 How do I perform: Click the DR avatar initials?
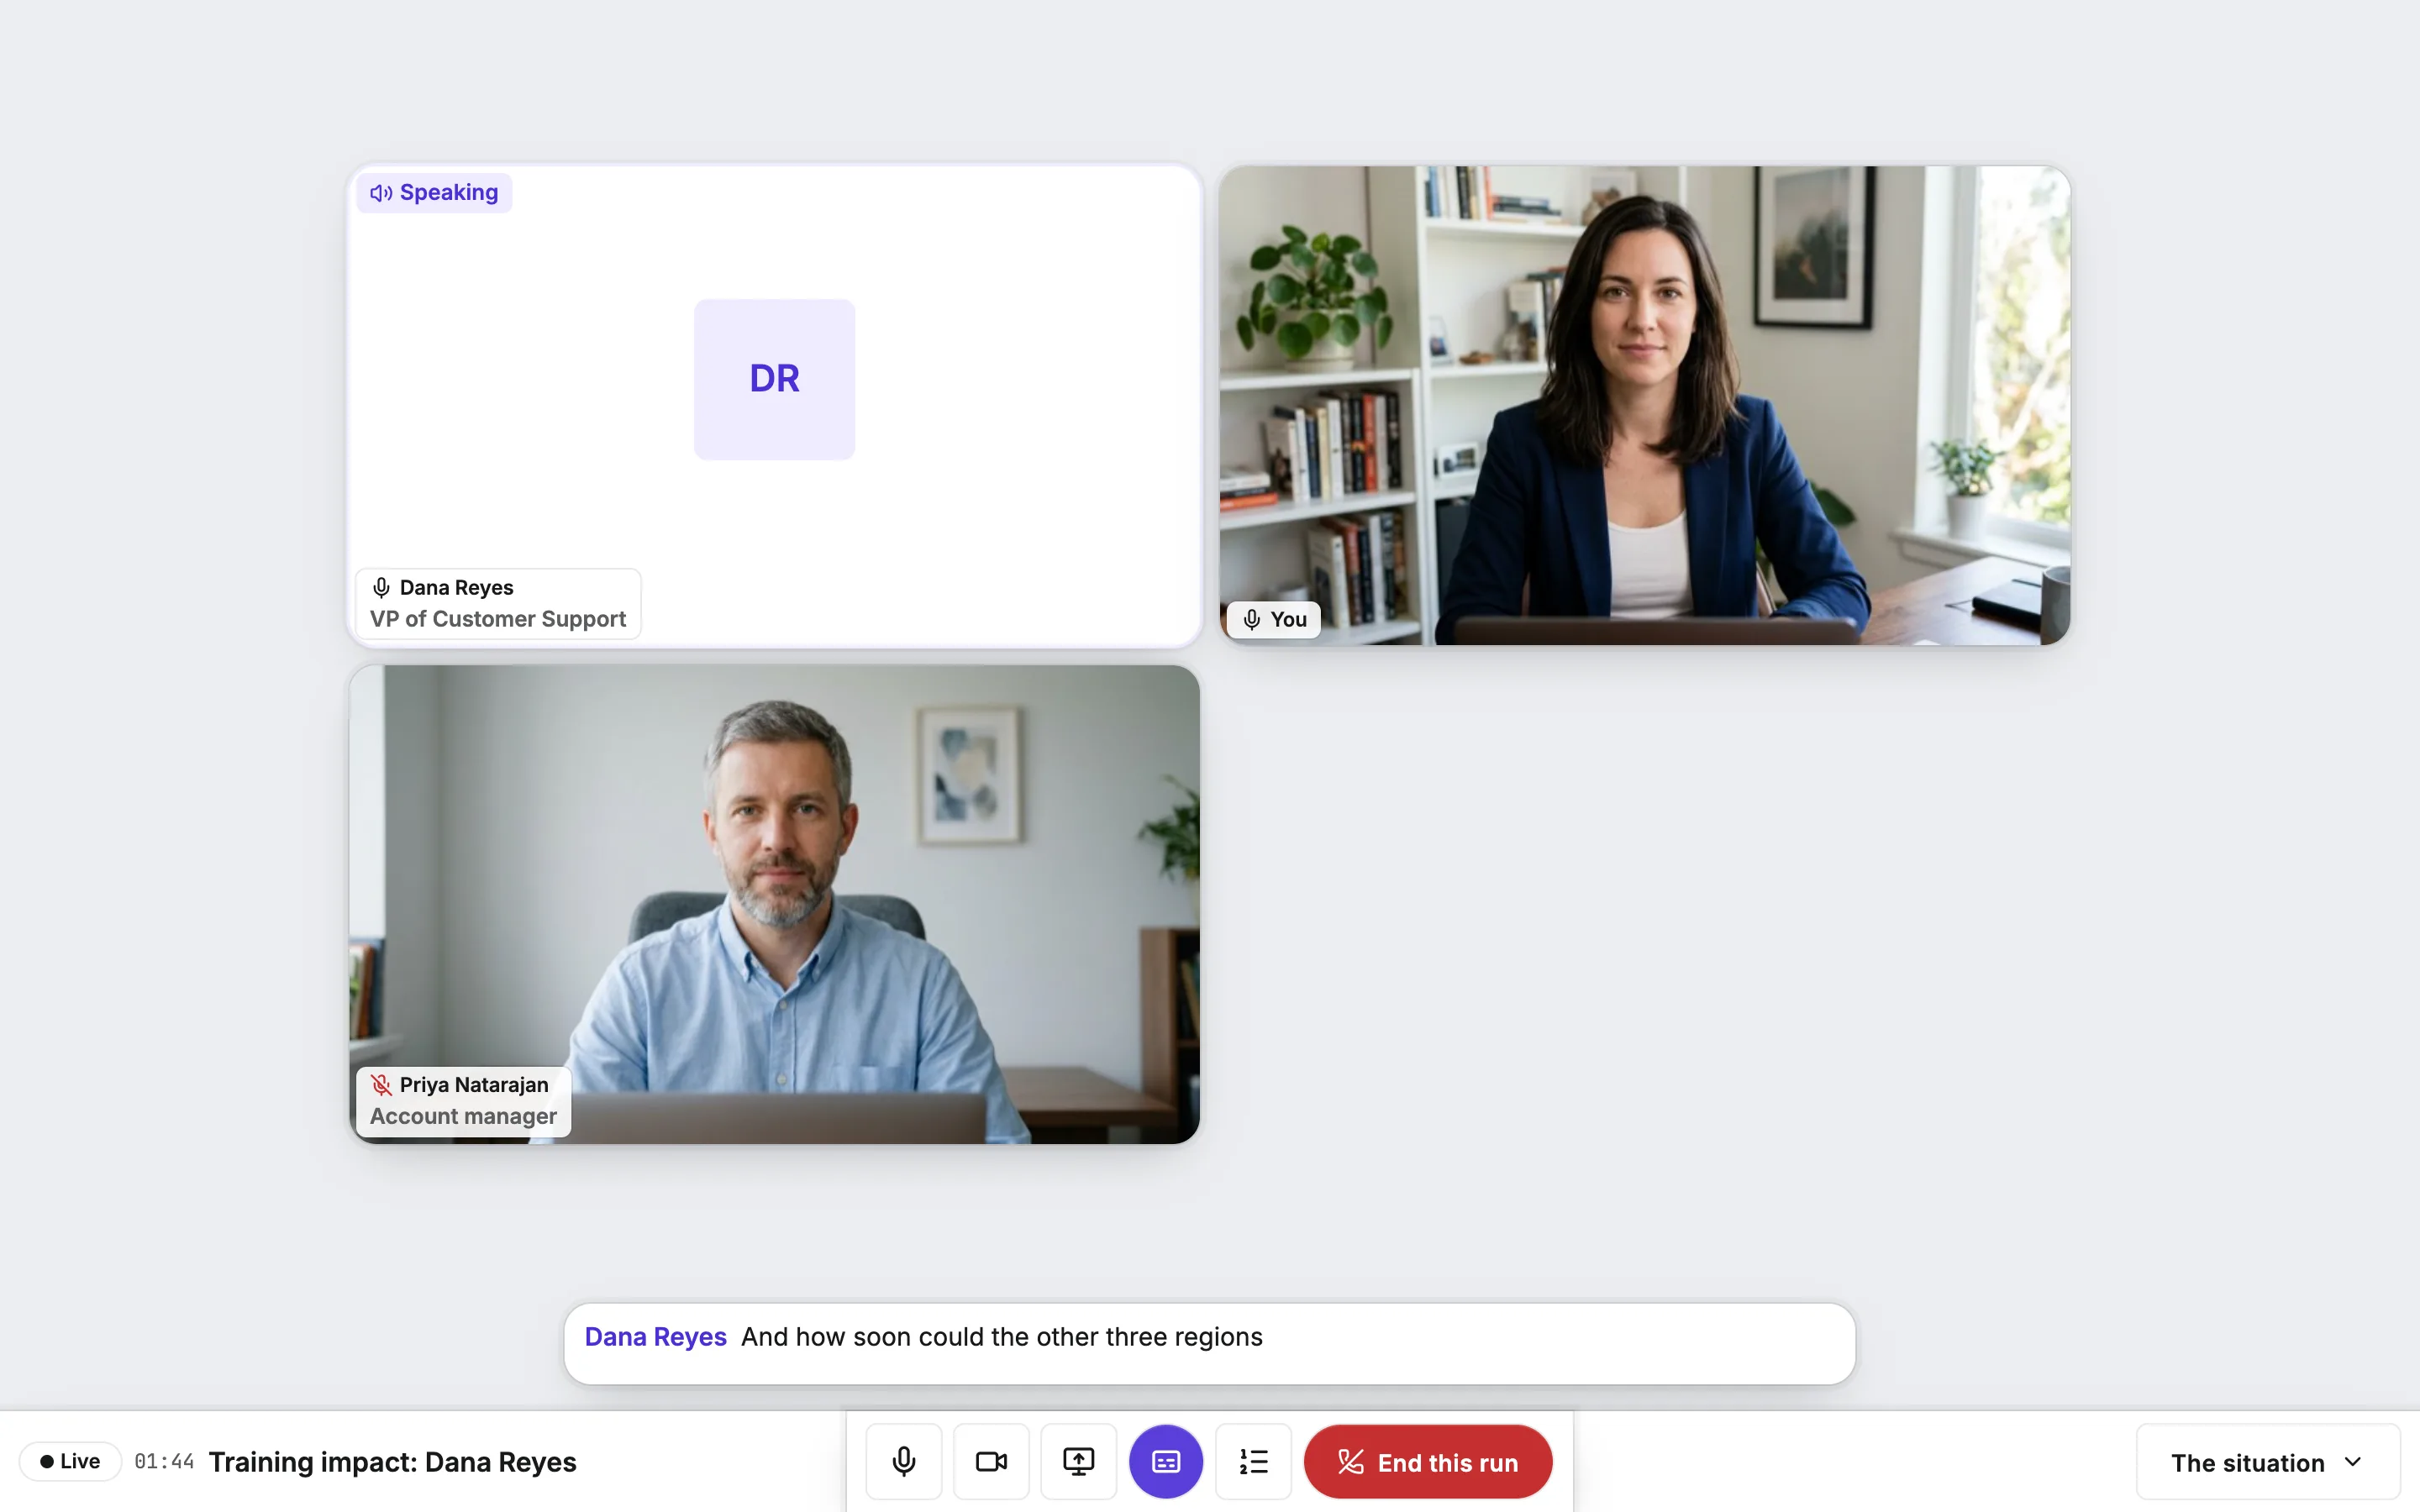point(774,379)
